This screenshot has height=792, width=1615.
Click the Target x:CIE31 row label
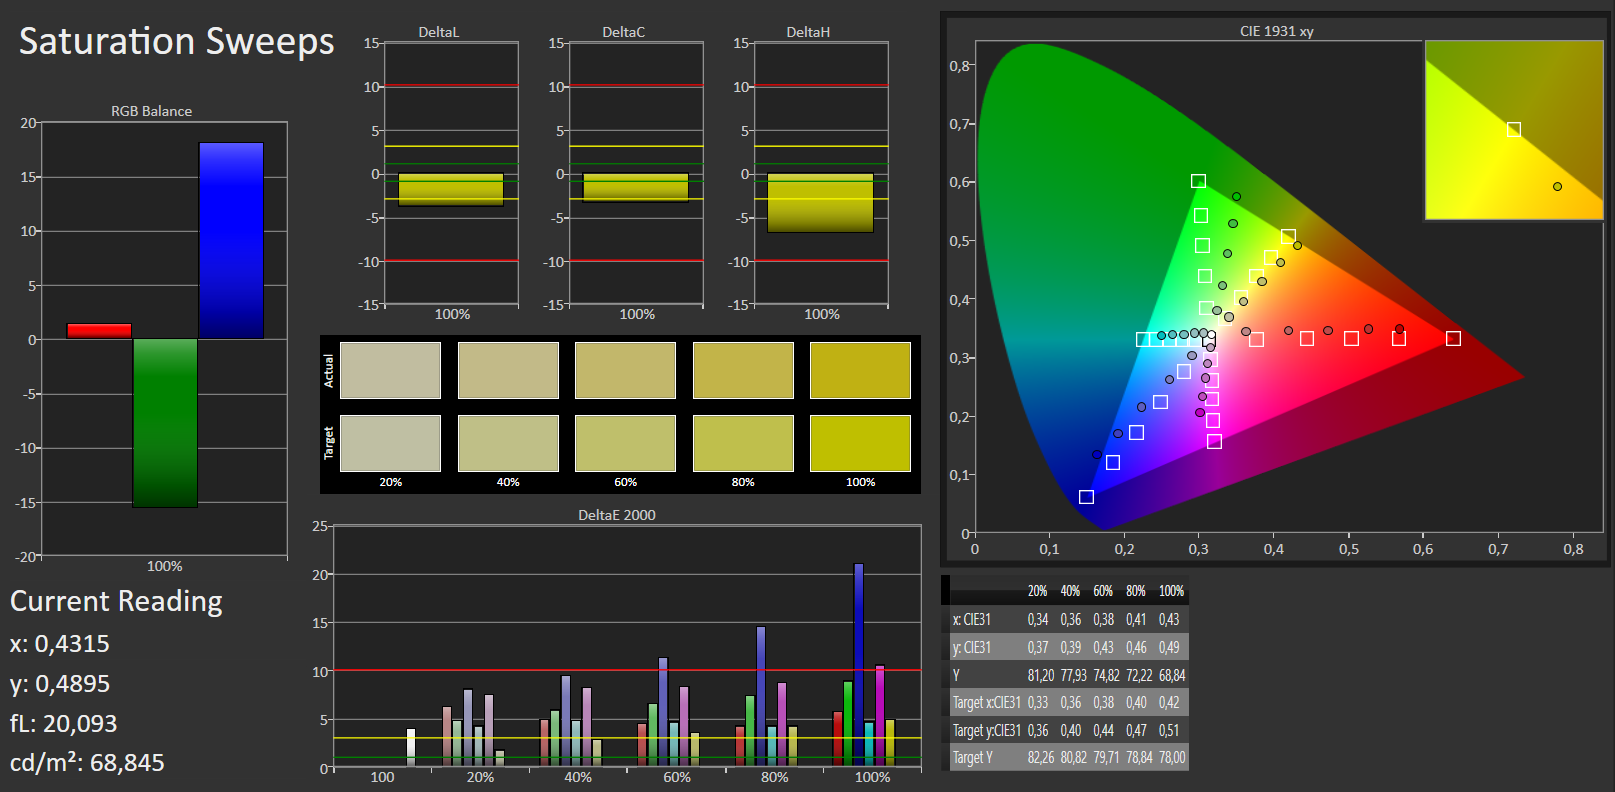[x=986, y=703]
